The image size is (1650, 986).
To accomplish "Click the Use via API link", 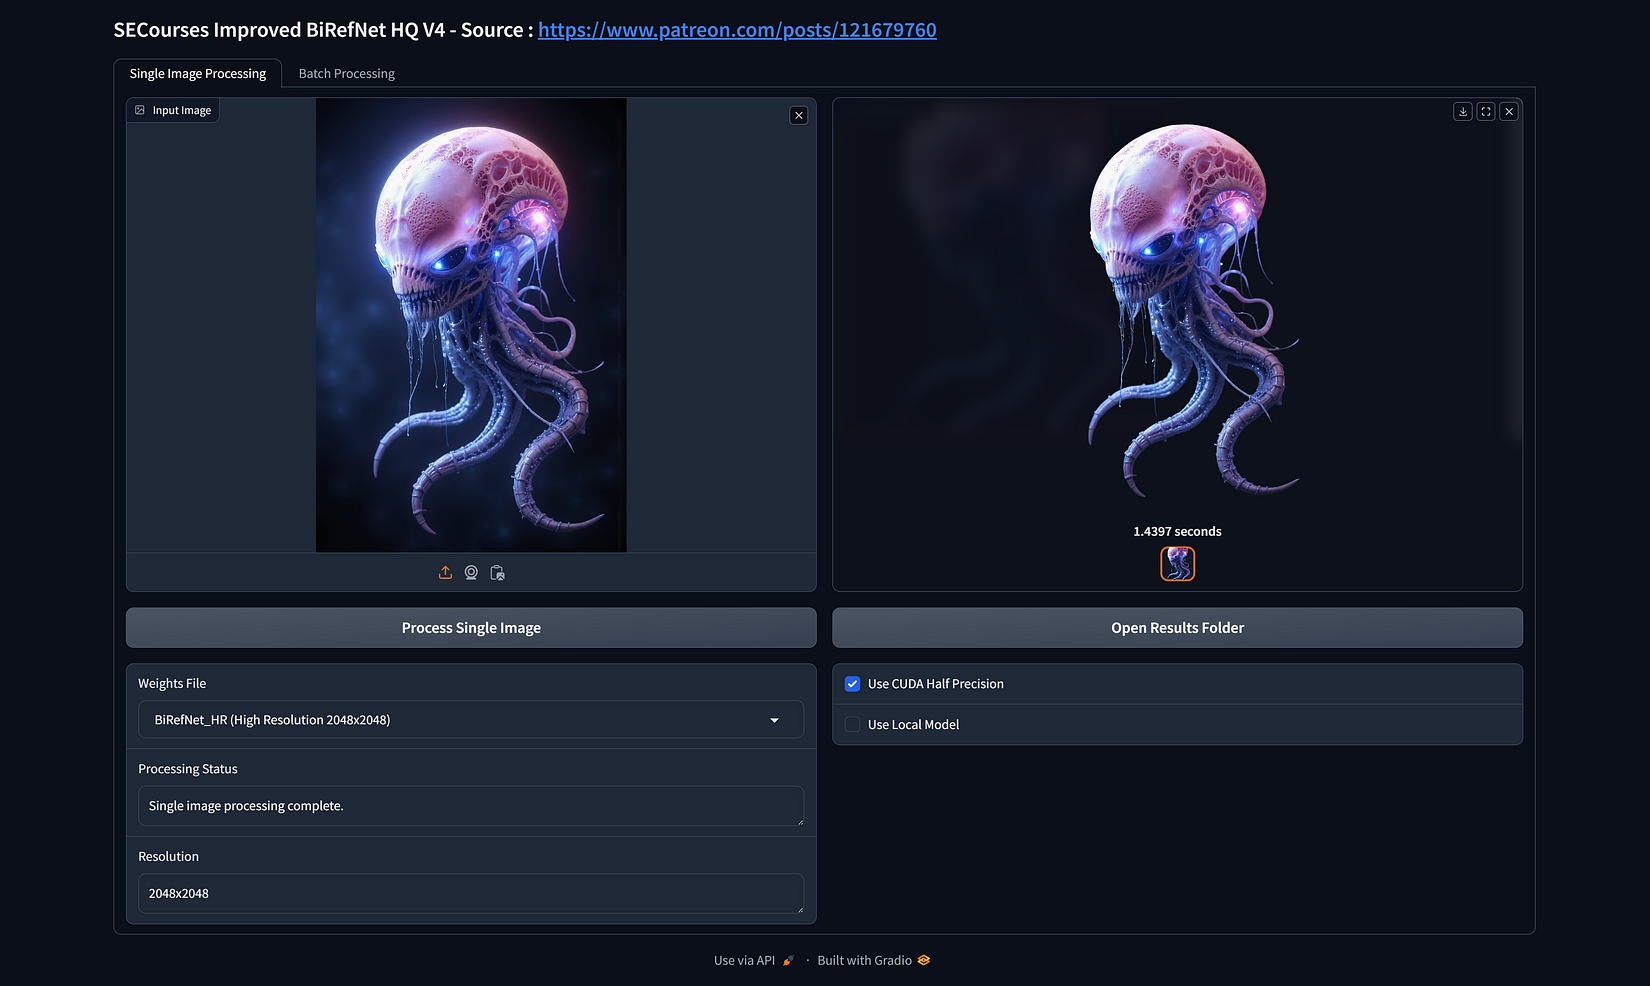I will pos(754,960).
